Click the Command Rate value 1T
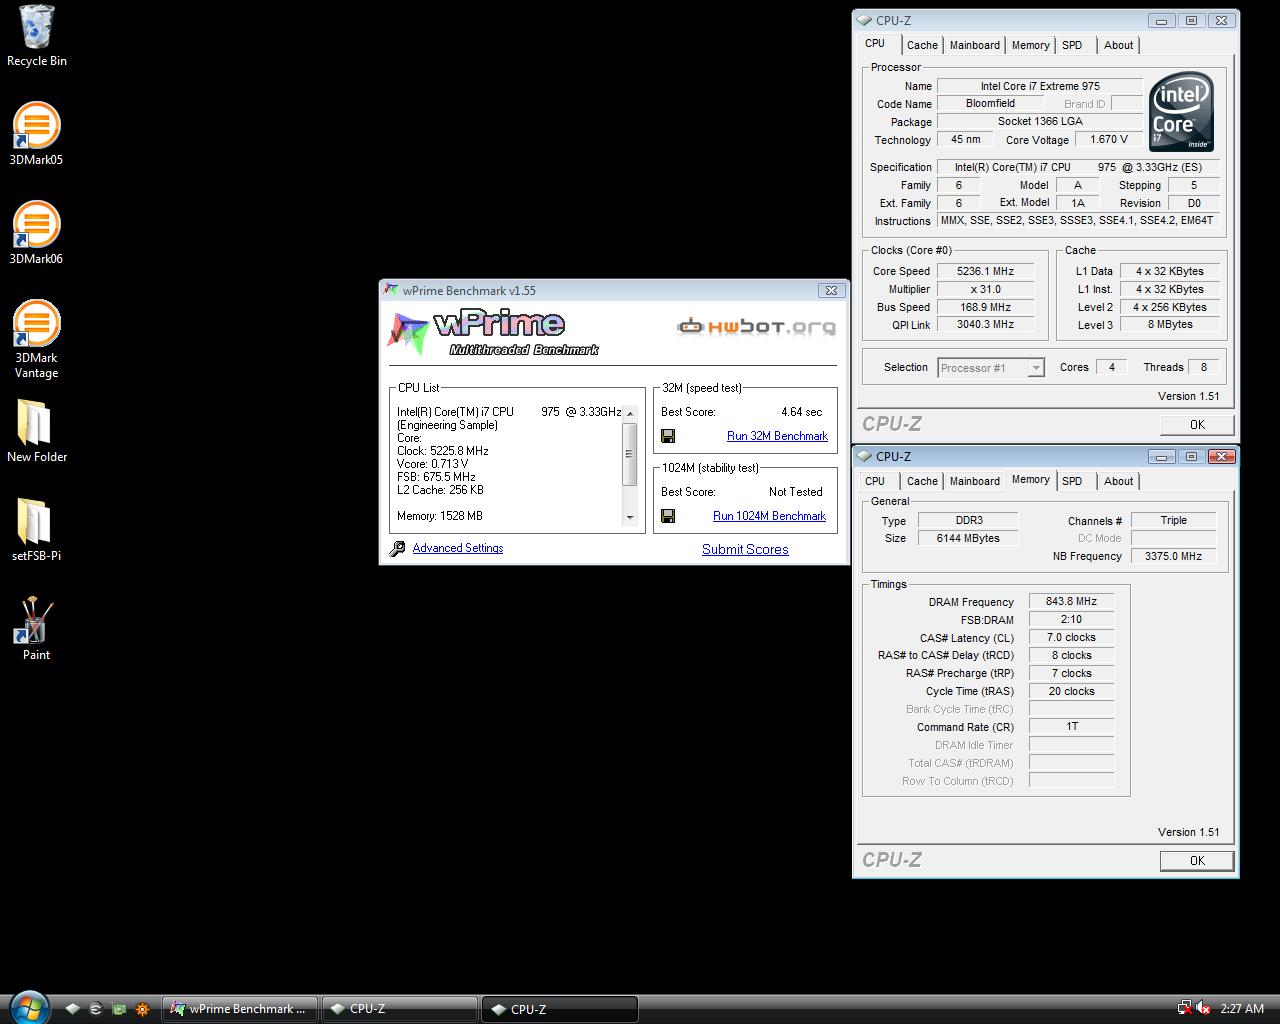The width and height of the screenshot is (1280, 1024). click(x=1071, y=727)
